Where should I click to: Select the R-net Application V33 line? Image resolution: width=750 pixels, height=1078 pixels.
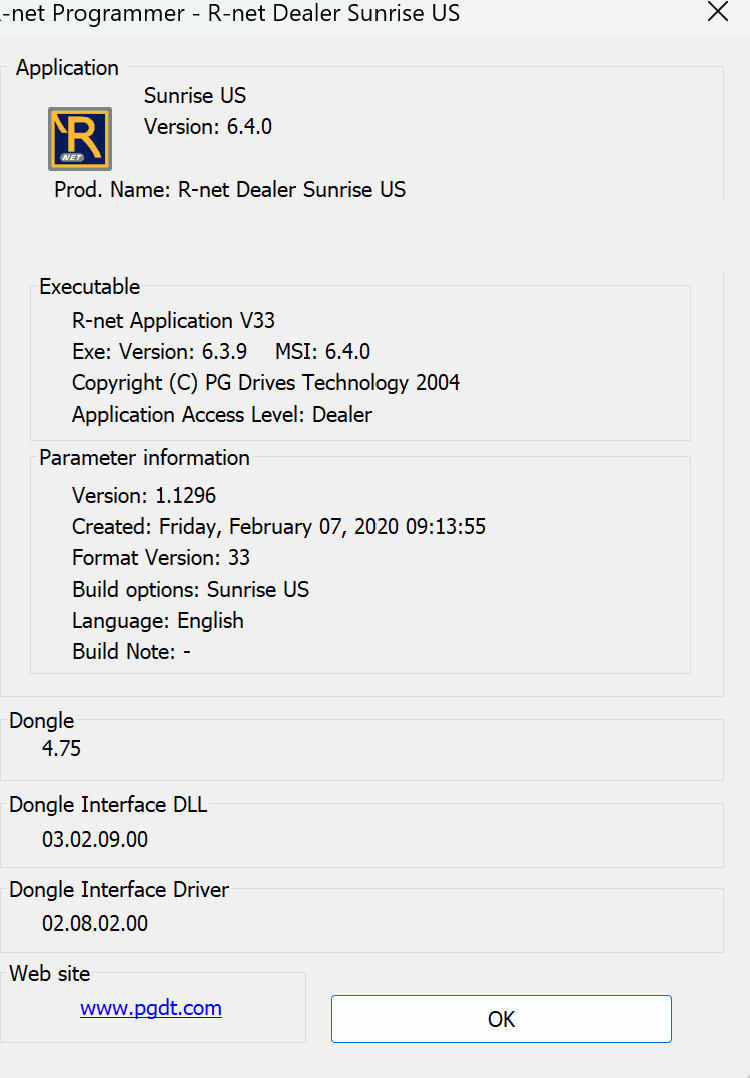(x=173, y=321)
